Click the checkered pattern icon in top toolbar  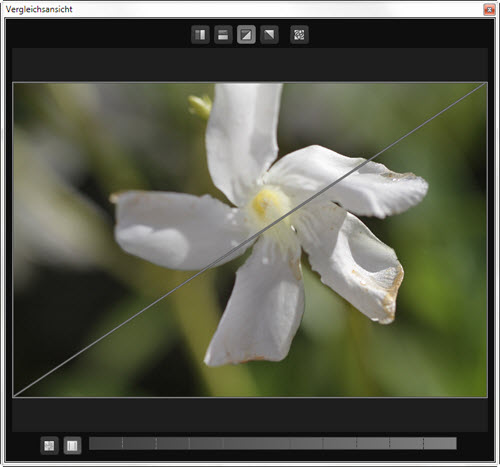[x=299, y=35]
